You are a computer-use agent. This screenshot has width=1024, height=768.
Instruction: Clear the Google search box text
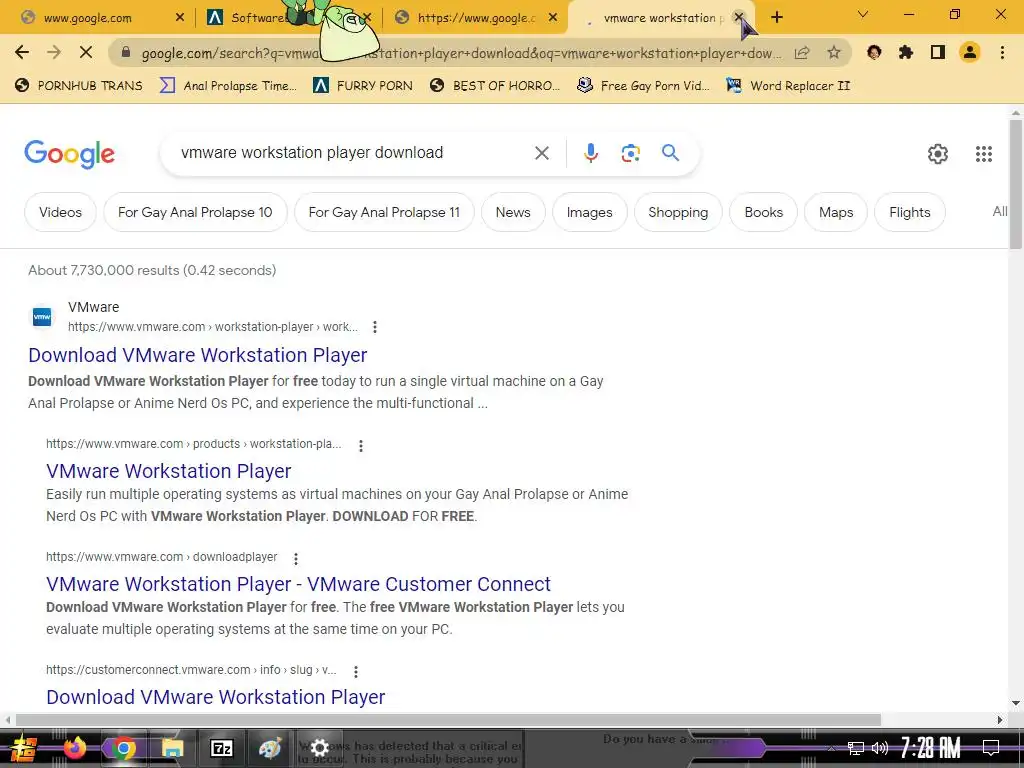[541, 153]
